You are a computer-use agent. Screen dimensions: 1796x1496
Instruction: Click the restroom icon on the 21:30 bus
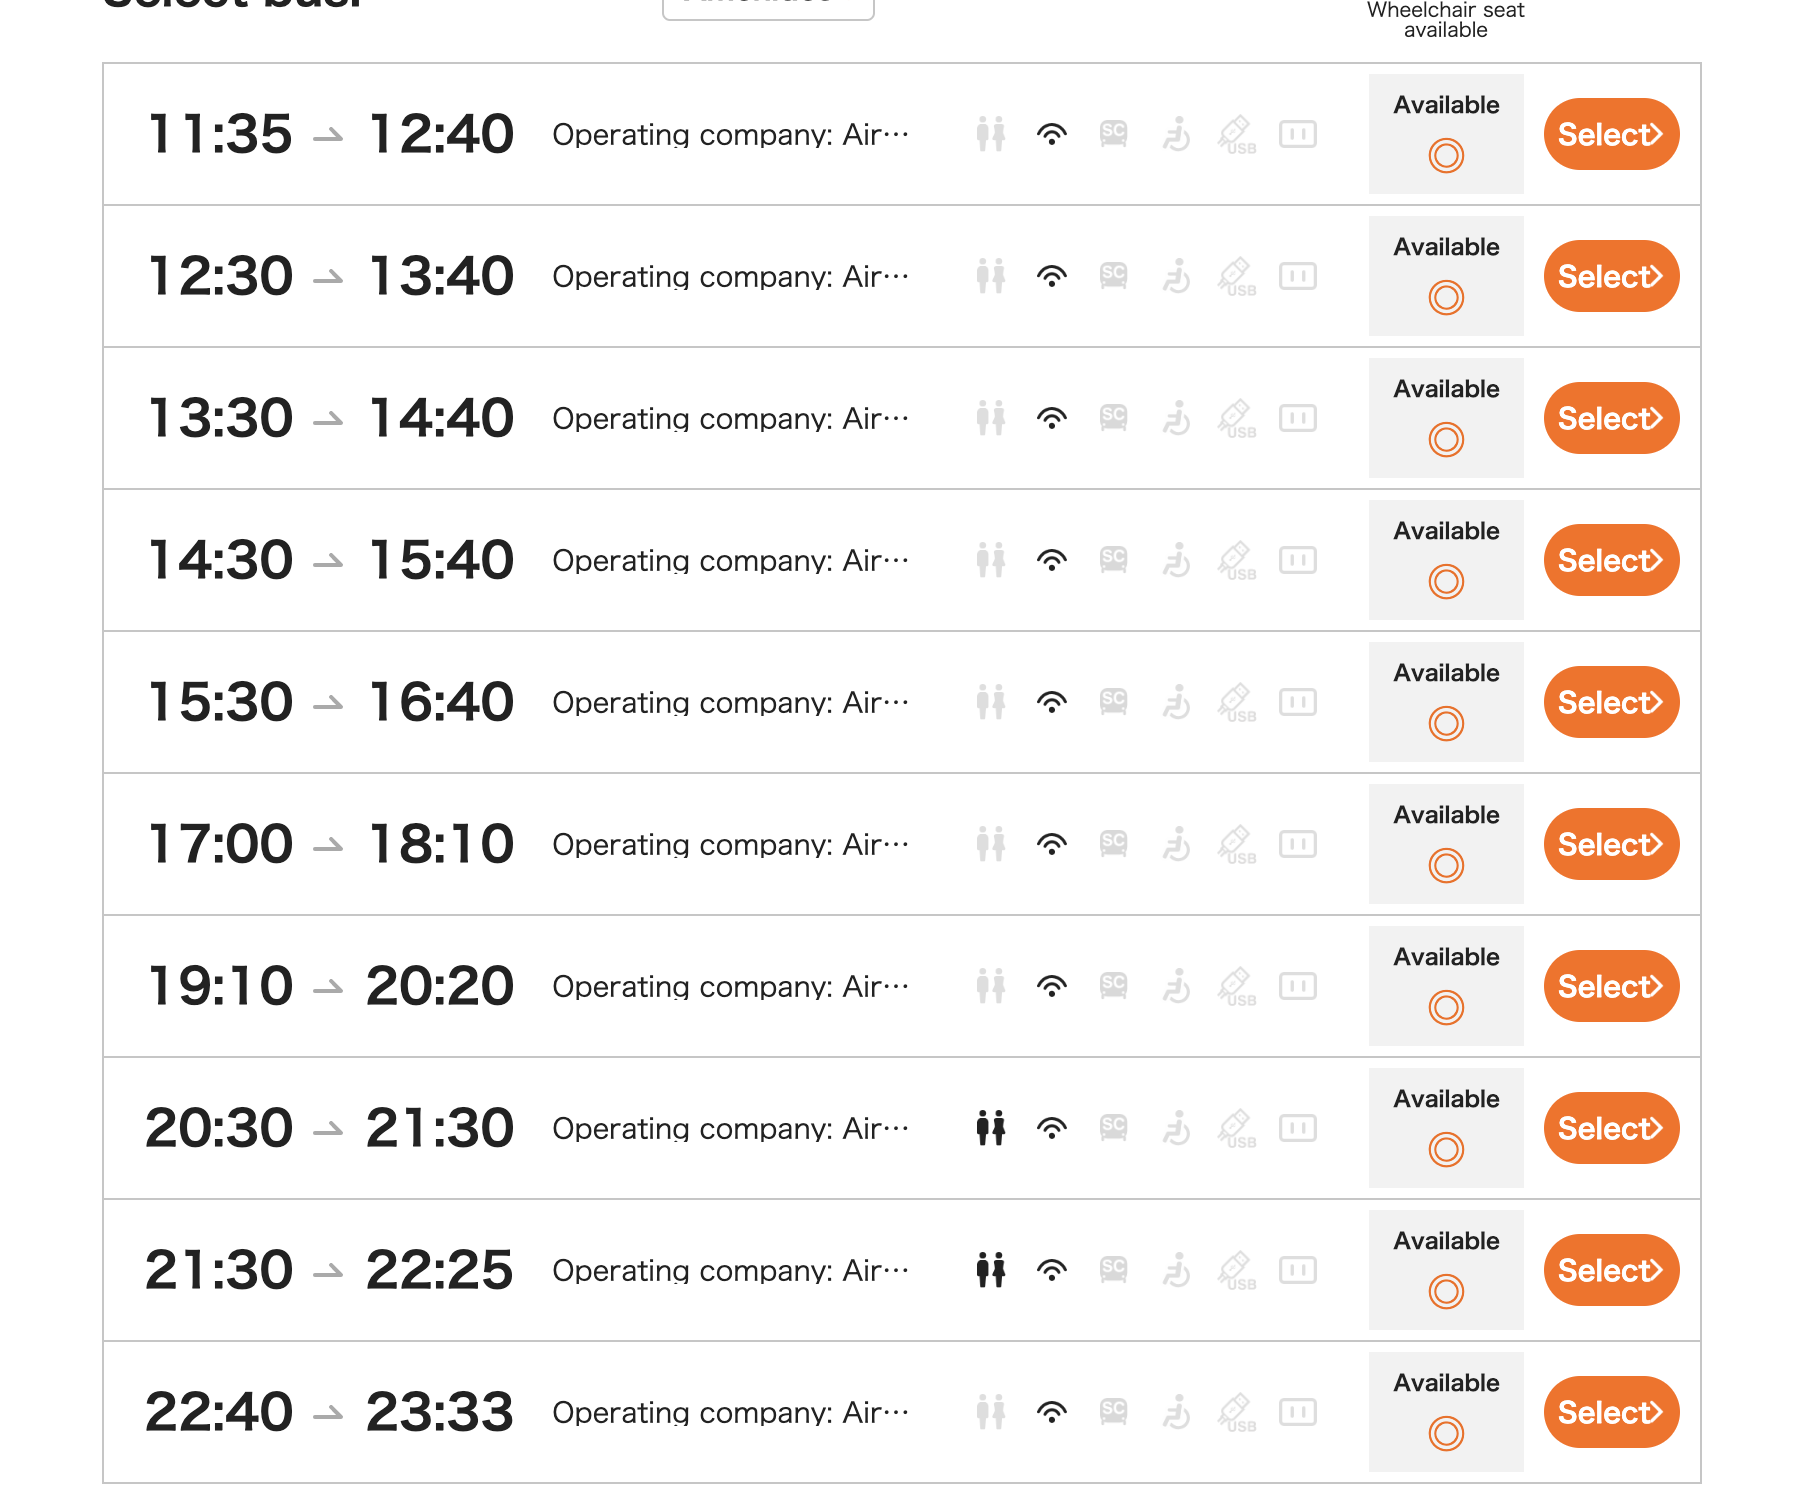pyautogui.click(x=990, y=1270)
